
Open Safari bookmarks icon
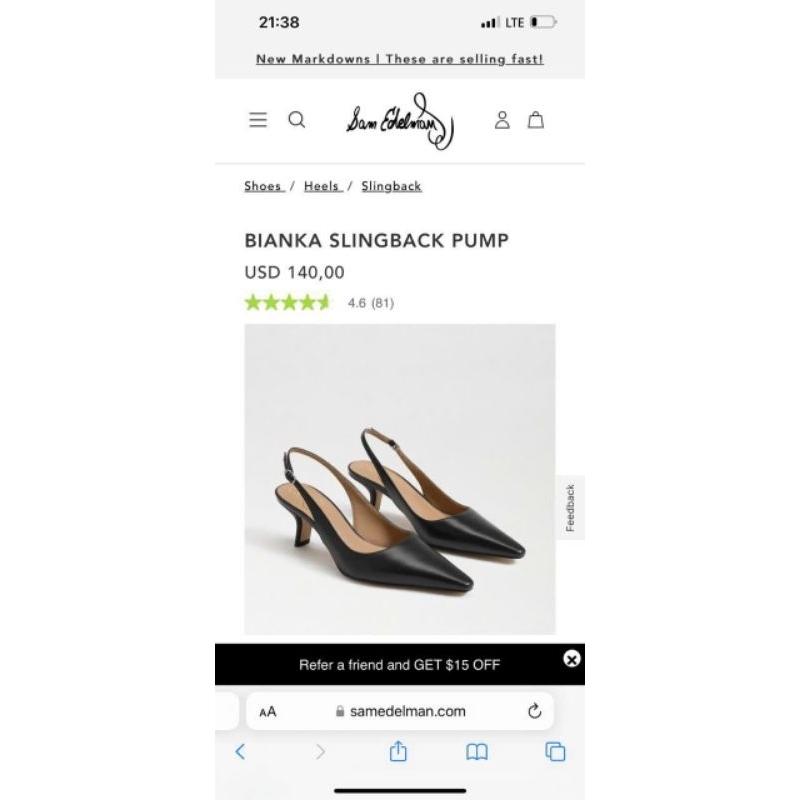476,752
